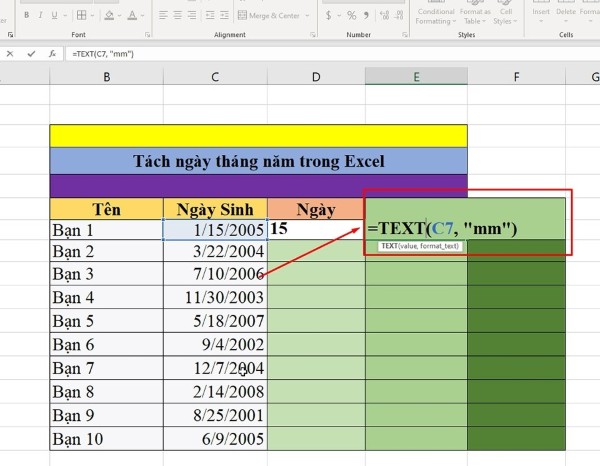Open Number group dialog launcher

(405, 35)
